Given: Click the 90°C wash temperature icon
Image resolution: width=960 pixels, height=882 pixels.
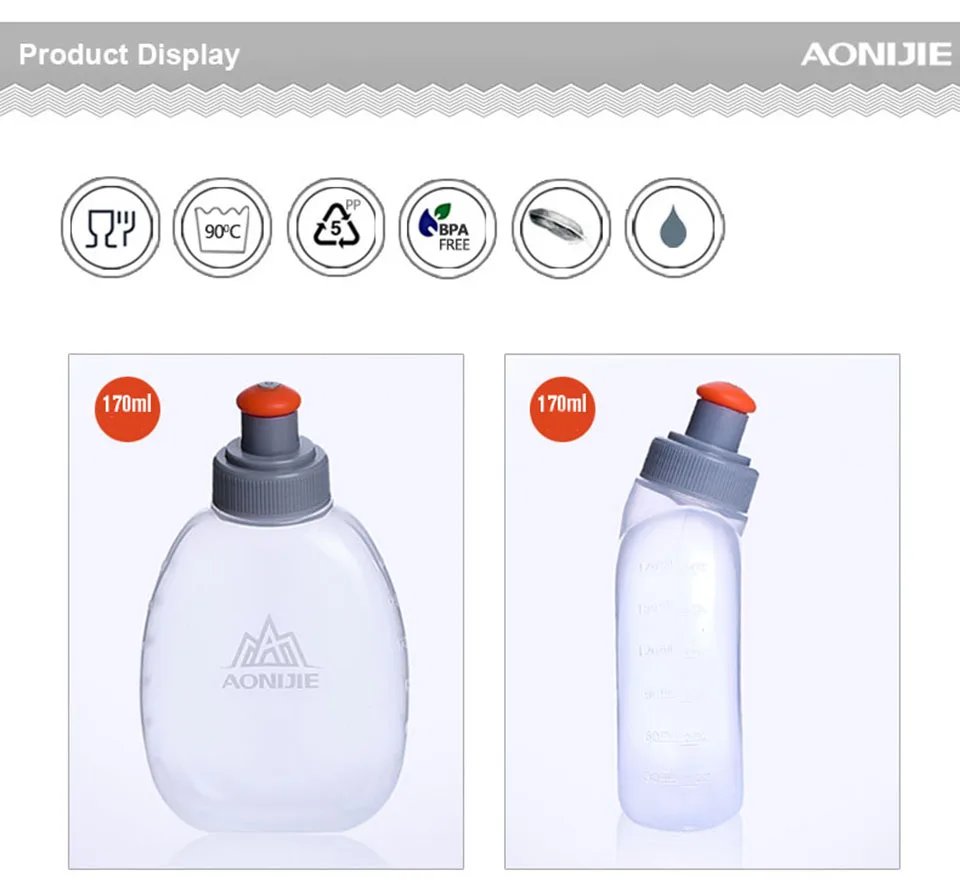Looking at the screenshot, I should [x=222, y=228].
